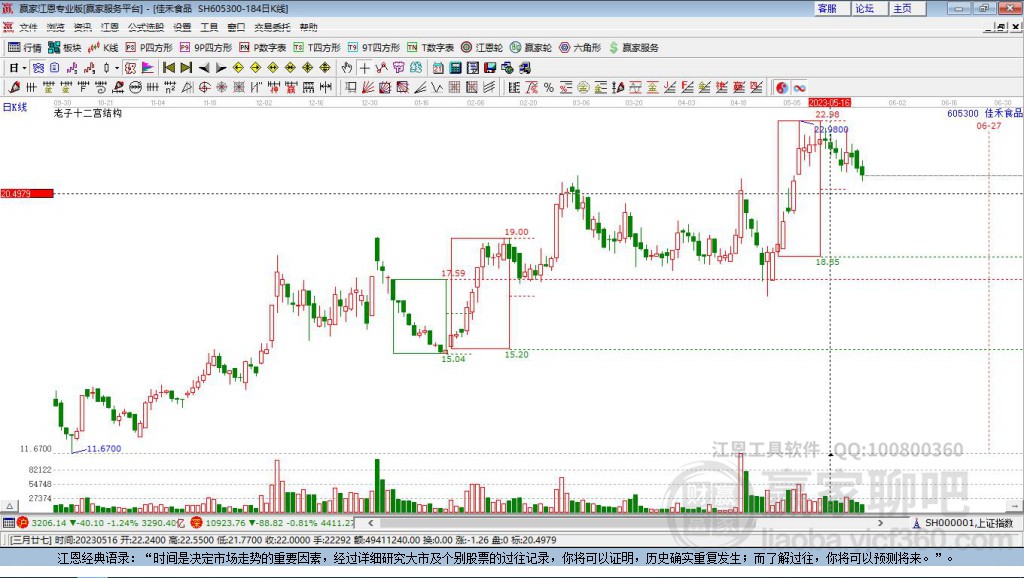Open the 板块 sector view
Screen dimensions: 1024x578
tap(65, 48)
